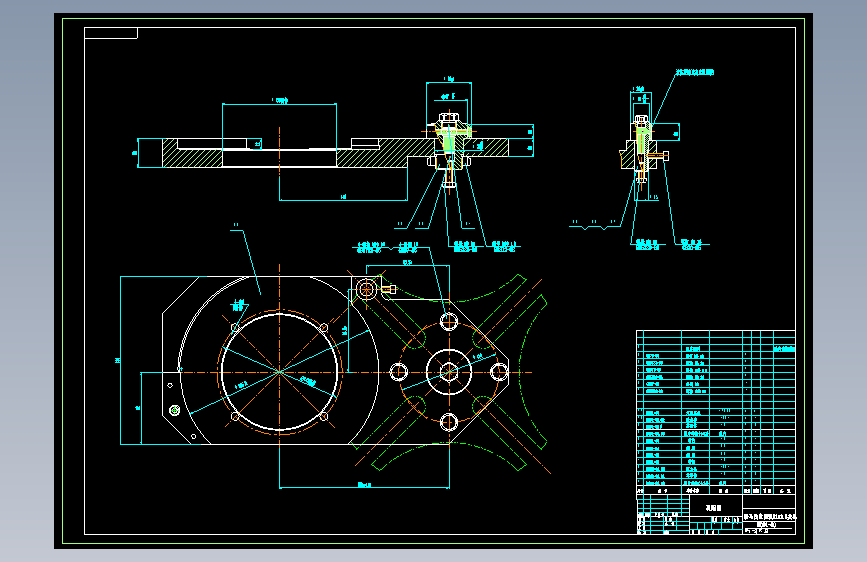Select the upper-right small hole on the bolt circle

click(x=324, y=327)
